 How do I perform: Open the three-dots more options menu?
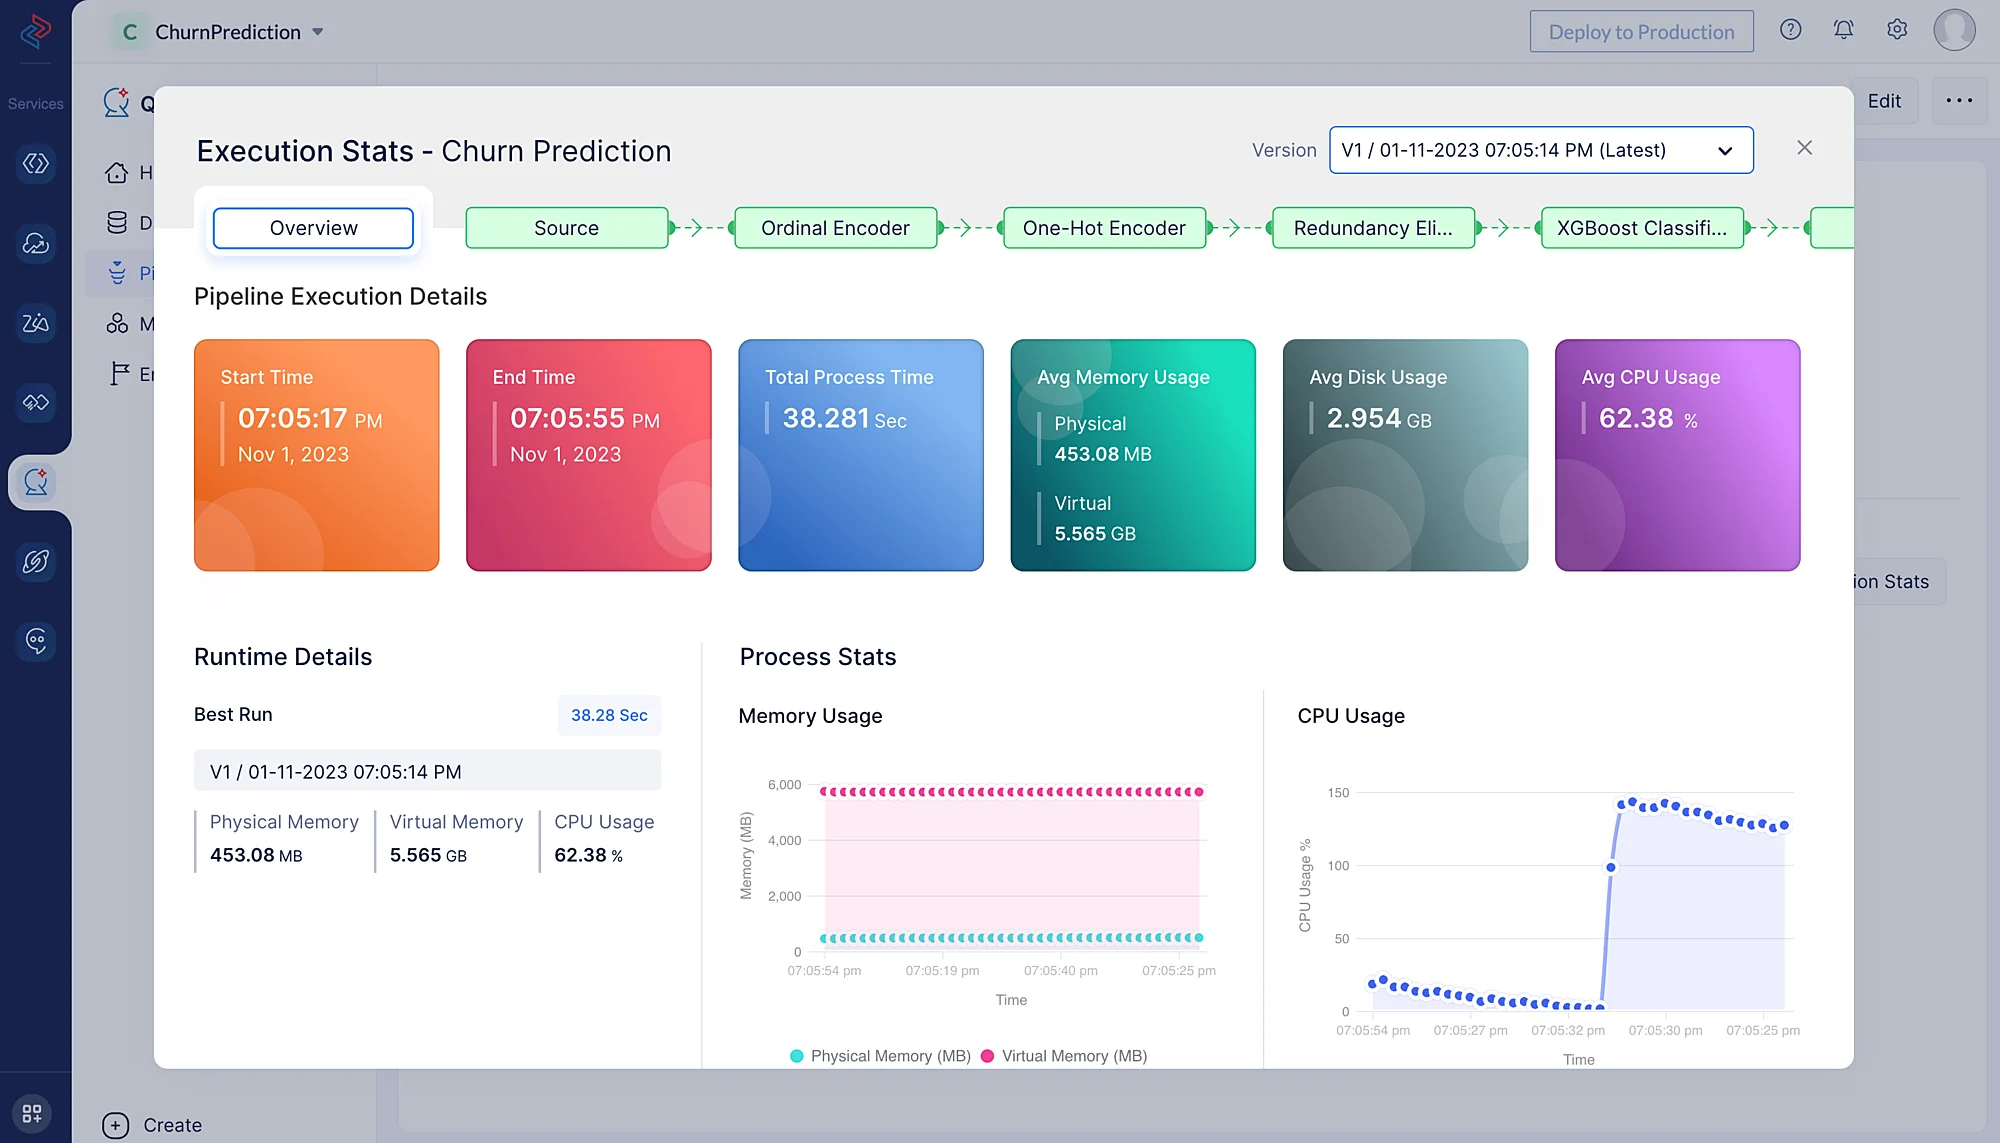tap(1959, 101)
